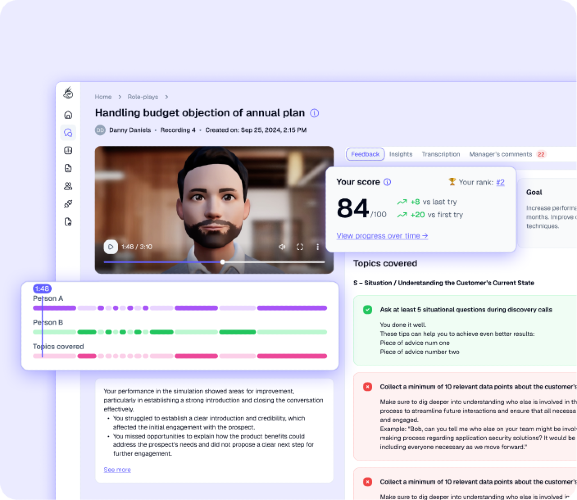Open the video more options menu
The height and width of the screenshot is (500, 577).
point(318,247)
